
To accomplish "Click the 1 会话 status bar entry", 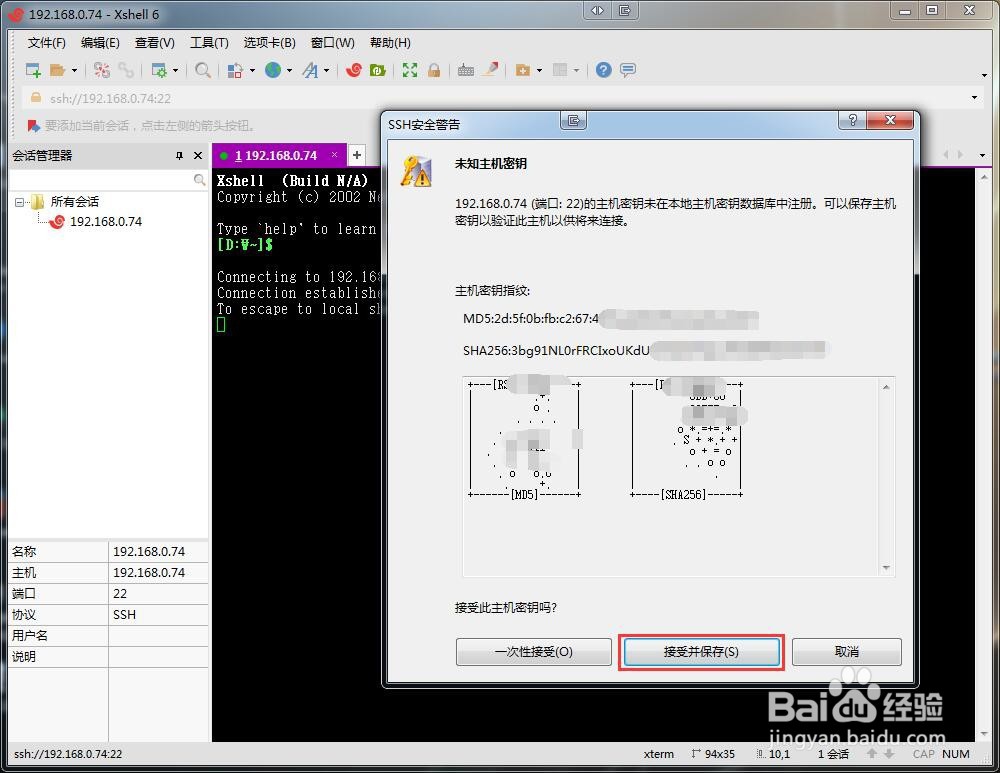I will click(833, 754).
